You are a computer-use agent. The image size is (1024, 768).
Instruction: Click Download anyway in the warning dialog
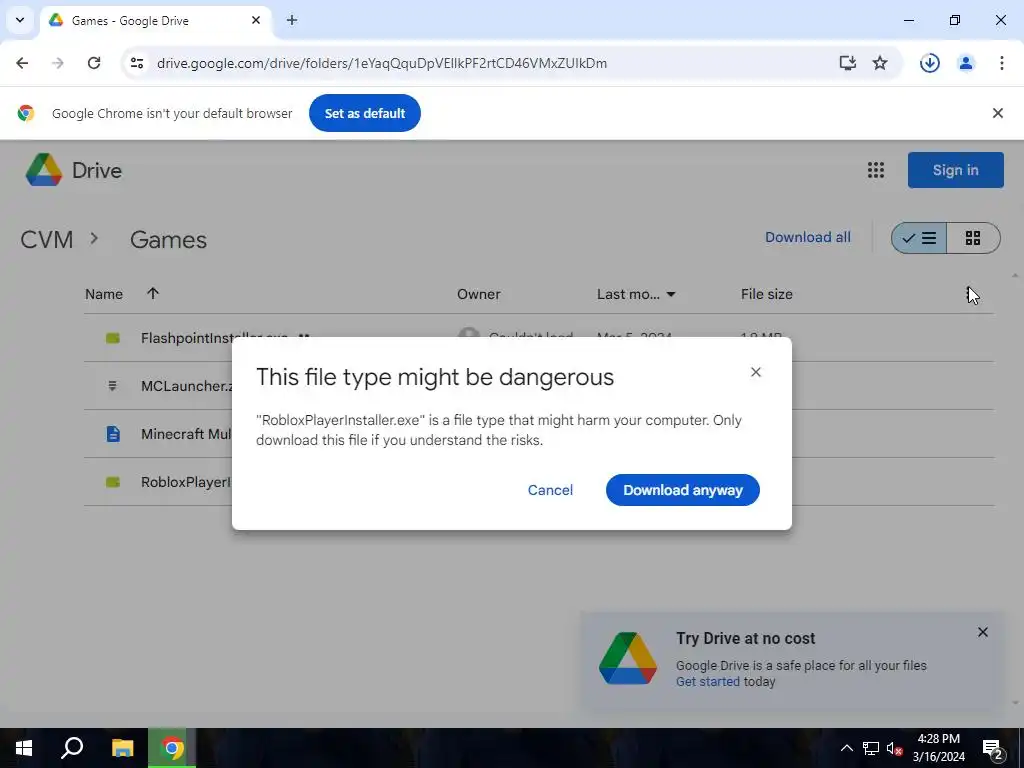pyautogui.click(x=682, y=490)
